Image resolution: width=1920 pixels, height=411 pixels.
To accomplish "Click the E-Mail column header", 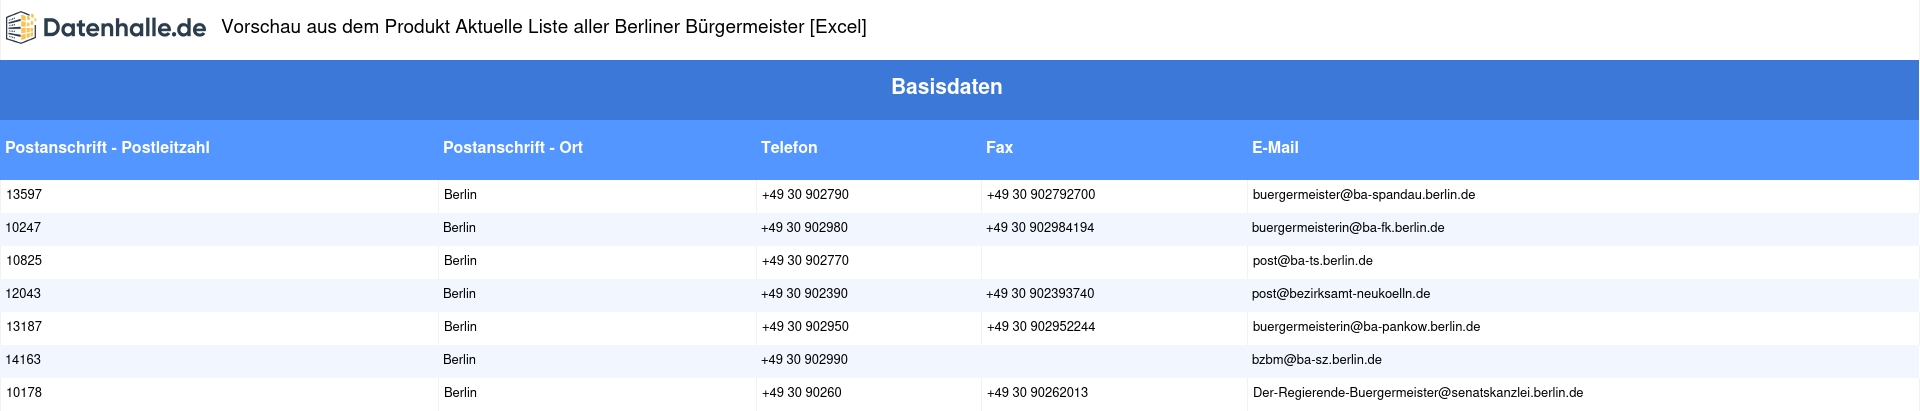I will pyautogui.click(x=1275, y=147).
